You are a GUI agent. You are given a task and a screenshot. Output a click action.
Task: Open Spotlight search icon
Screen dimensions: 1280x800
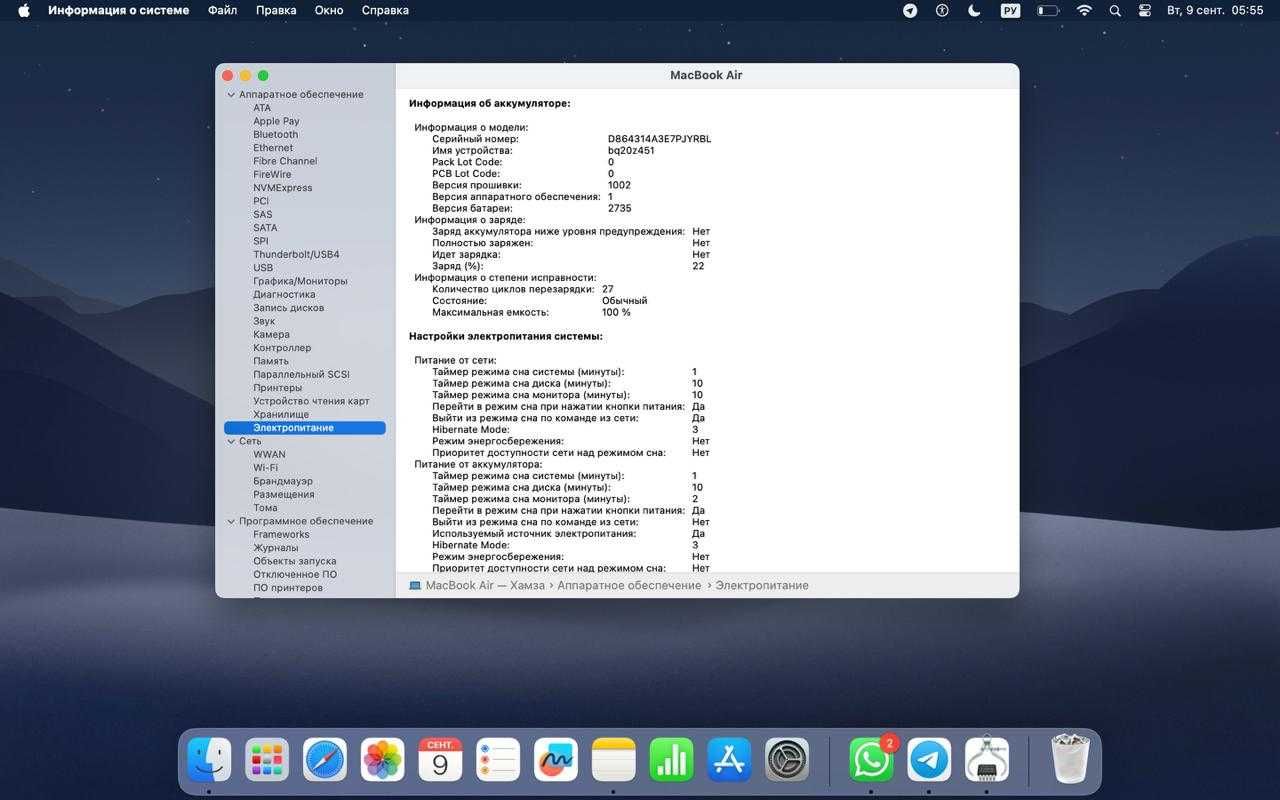click(1115, 10)
